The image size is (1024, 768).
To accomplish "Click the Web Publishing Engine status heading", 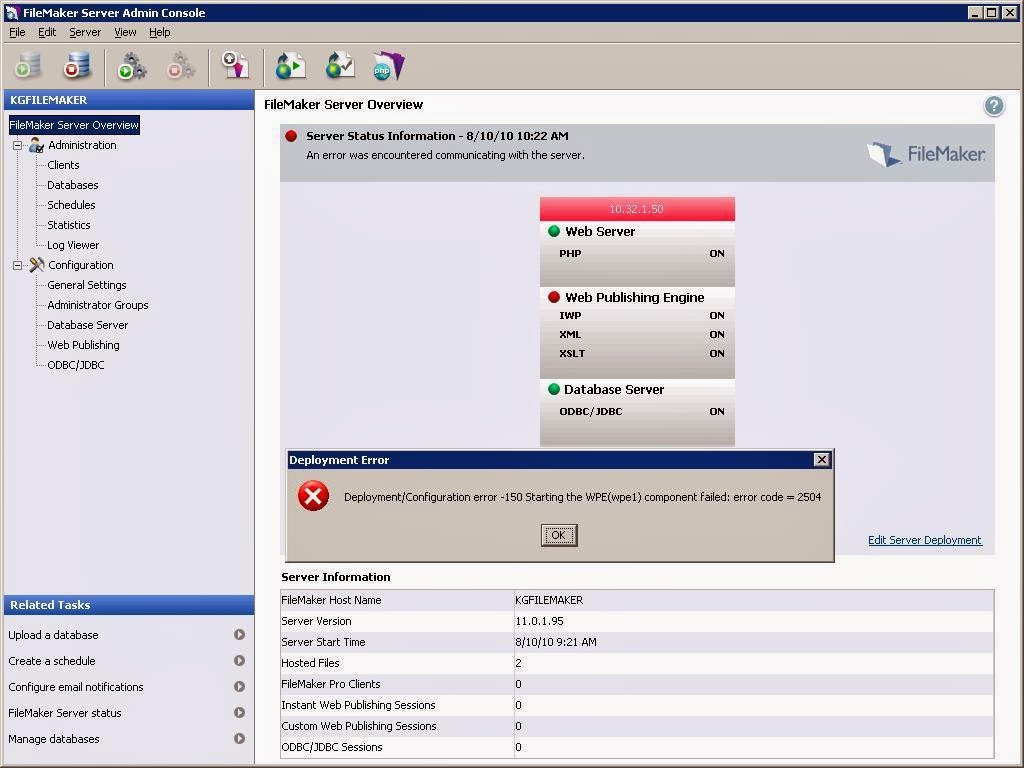I will coord(634,298).
